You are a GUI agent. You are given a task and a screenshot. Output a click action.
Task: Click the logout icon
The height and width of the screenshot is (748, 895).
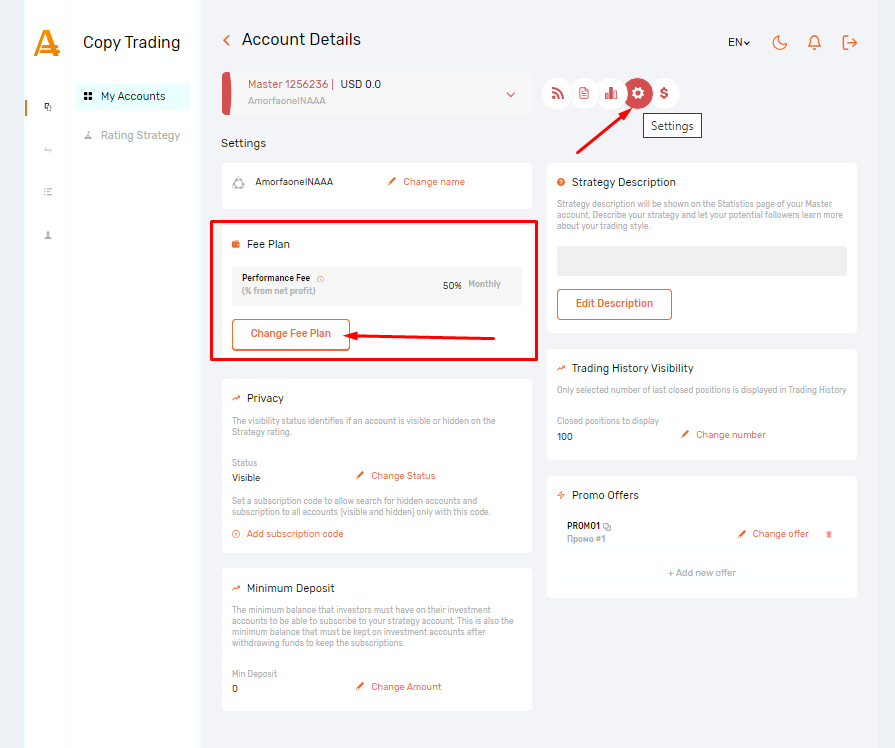click(850, 42)
